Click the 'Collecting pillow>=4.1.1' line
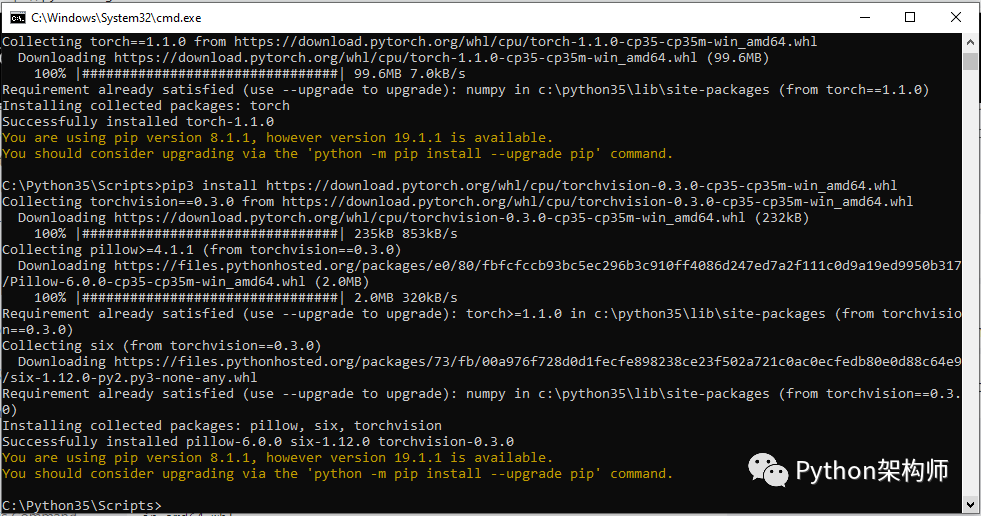This screenshot has width=981, height=516. tap(201, 250)
